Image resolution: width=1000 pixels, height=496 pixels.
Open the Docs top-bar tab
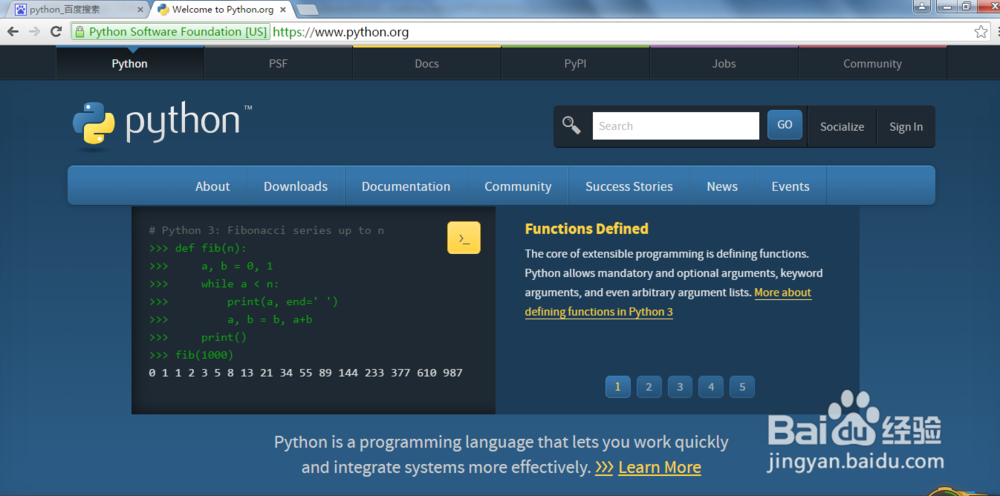pos(427,64)
